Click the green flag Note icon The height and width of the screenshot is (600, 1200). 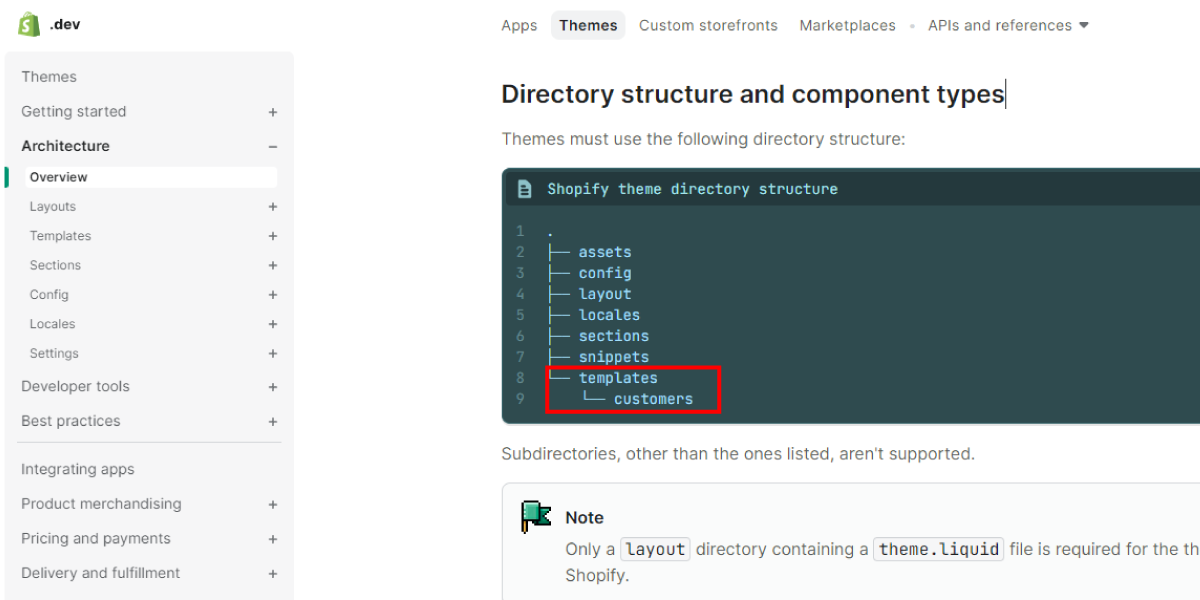(x=536, y=517)
